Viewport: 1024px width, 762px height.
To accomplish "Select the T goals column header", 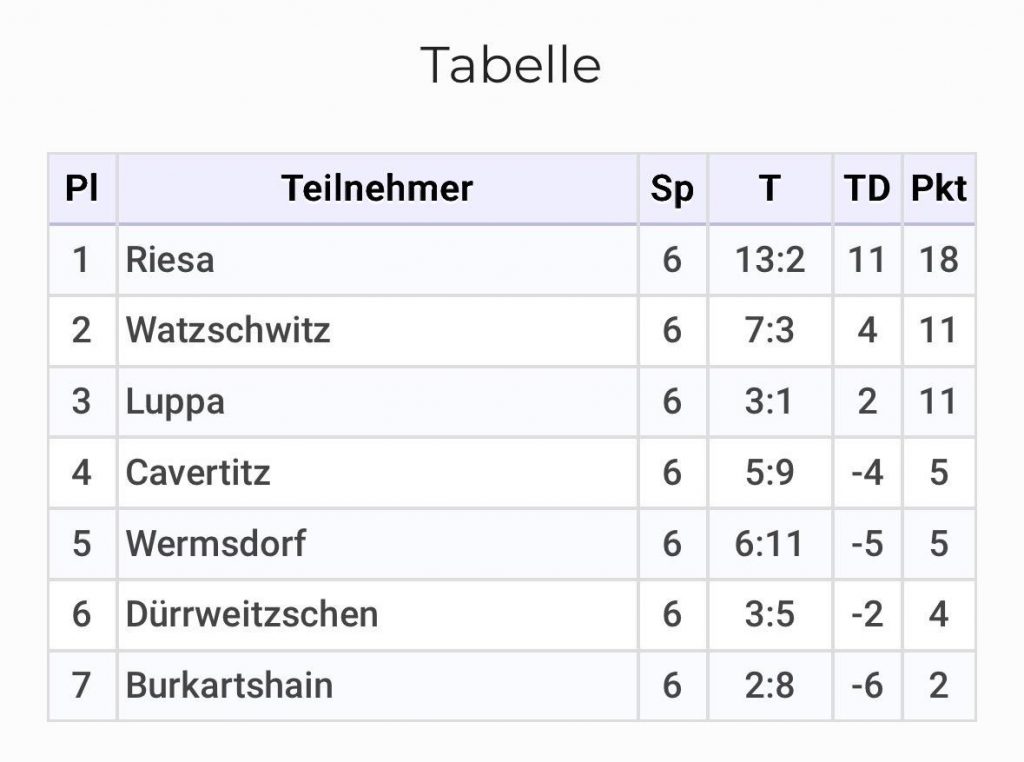I will click(769, 188).
